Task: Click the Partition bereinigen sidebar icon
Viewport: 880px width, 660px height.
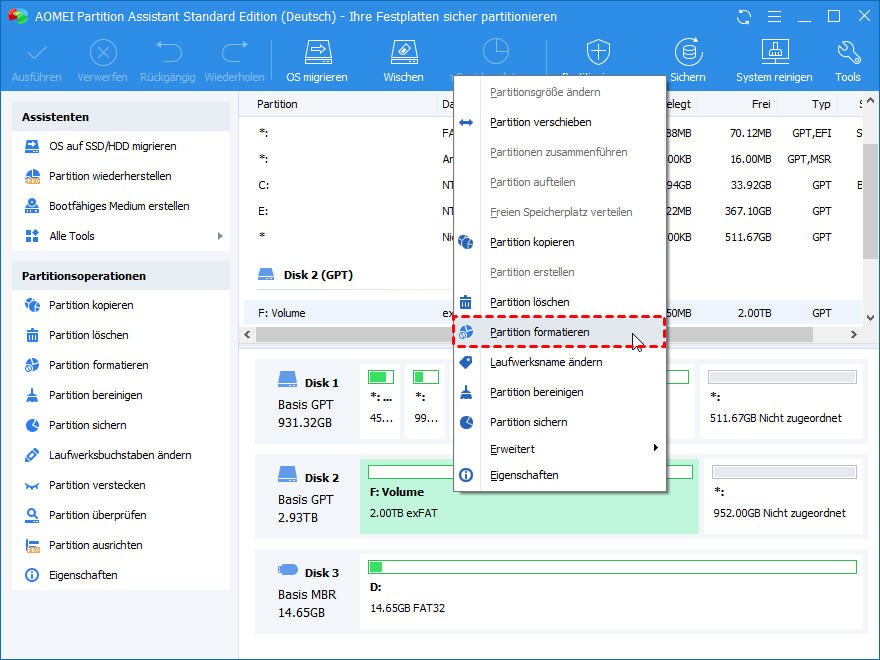Action: (32, 395)
